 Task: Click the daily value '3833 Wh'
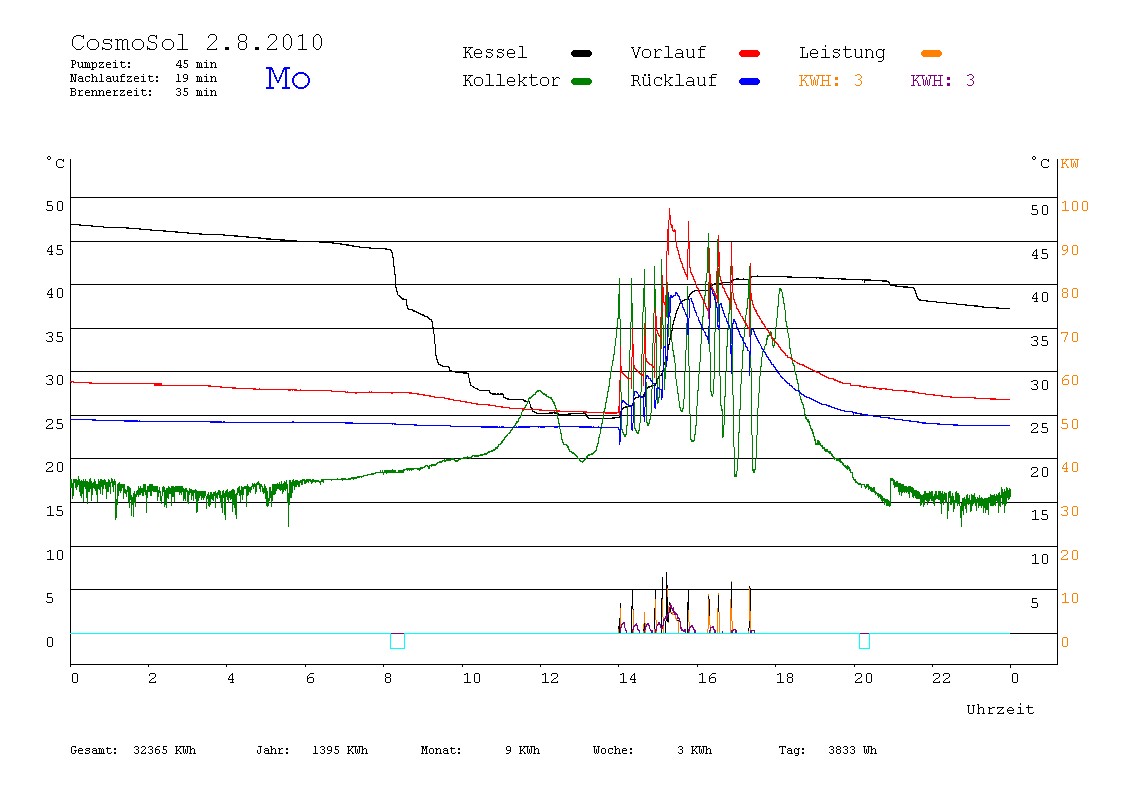pos(852,750)
